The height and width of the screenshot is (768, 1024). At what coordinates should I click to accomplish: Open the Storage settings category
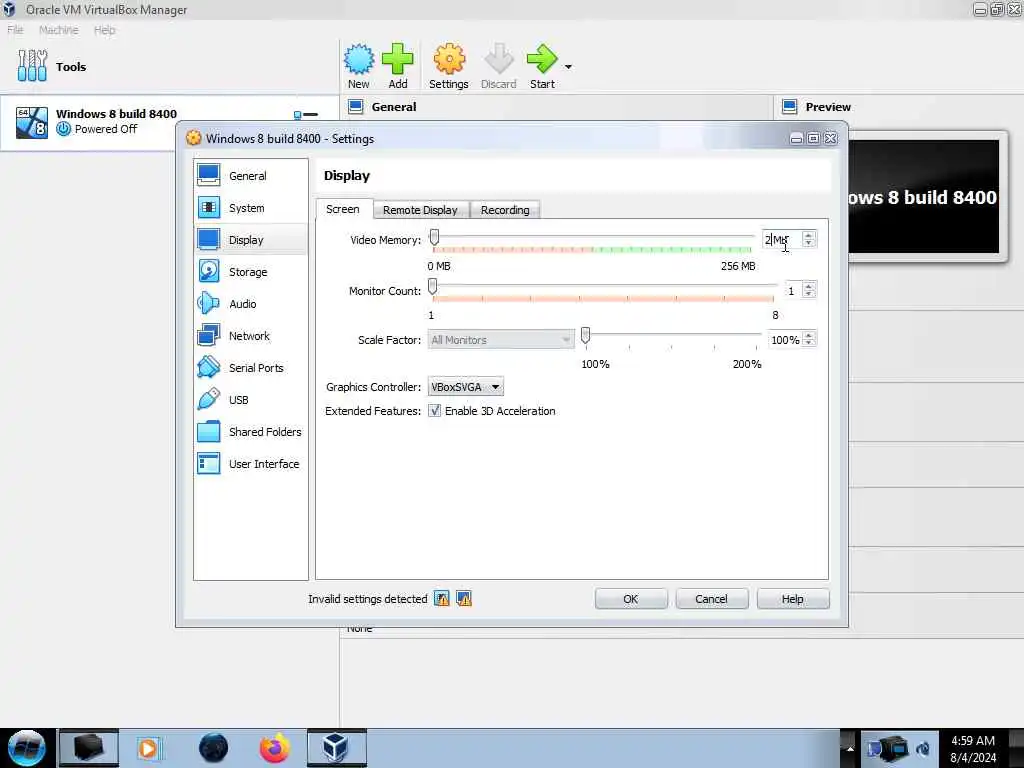coord(250,272)
